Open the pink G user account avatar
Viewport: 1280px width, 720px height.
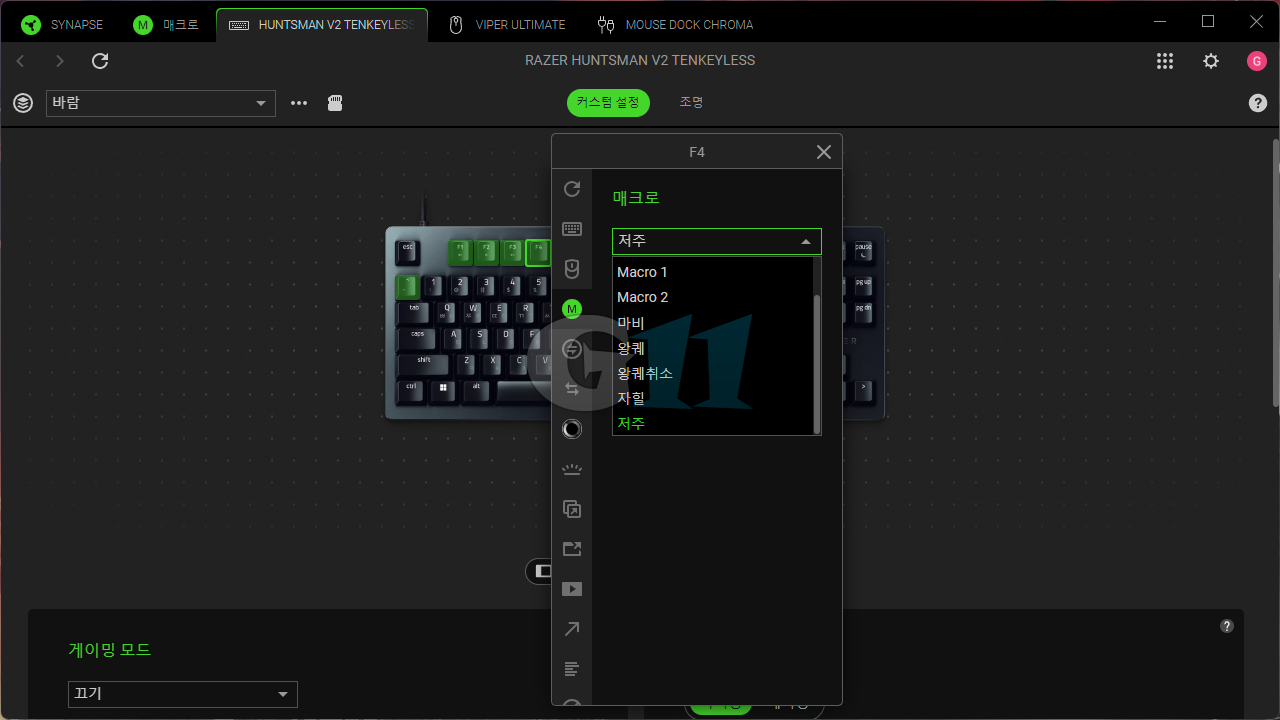[1257, 61]
